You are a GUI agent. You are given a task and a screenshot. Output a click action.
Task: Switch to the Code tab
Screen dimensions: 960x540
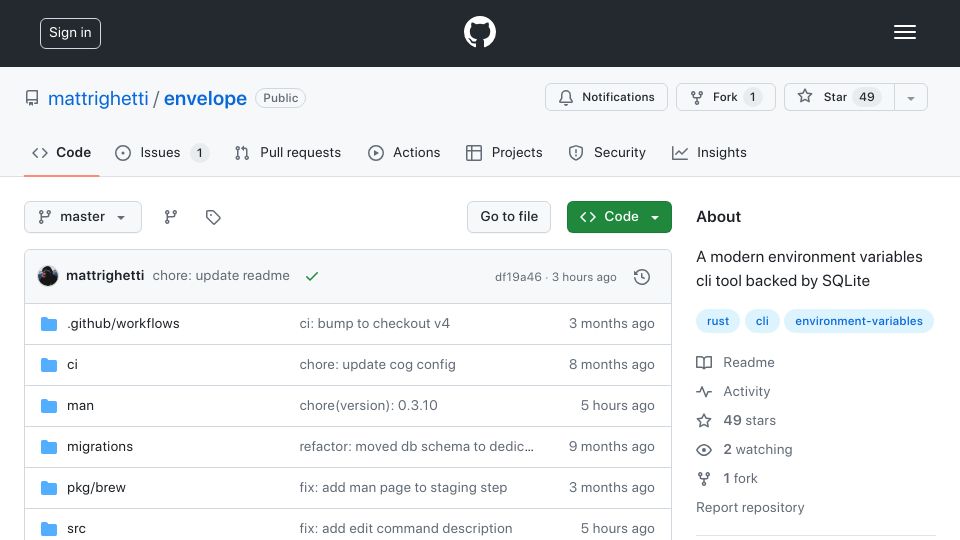pyautogui.click(x=61, y=152)
